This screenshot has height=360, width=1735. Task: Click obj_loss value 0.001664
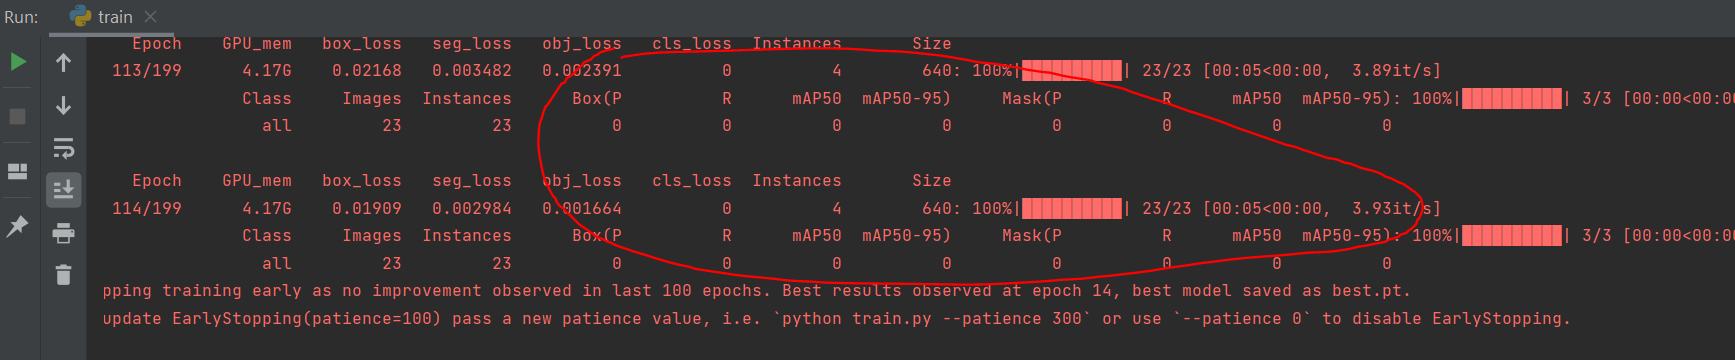[x=582, y=209]
